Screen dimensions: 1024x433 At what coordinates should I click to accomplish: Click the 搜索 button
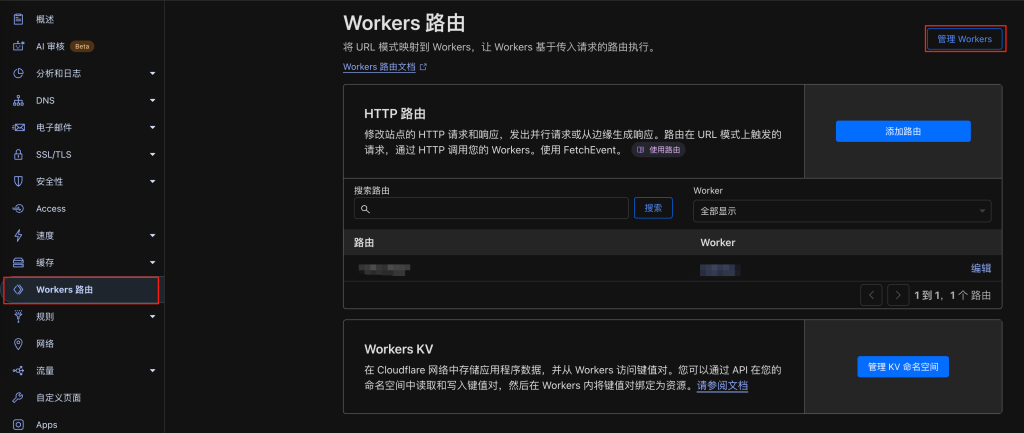click(653, 208)
